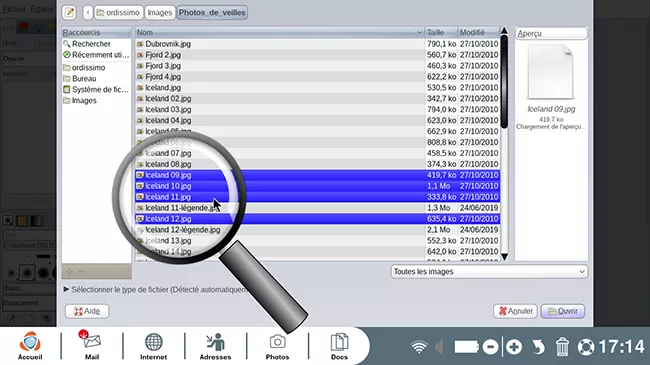Open the Adresses contacts icon
The image size is (650, 365).
pos(215,346)
